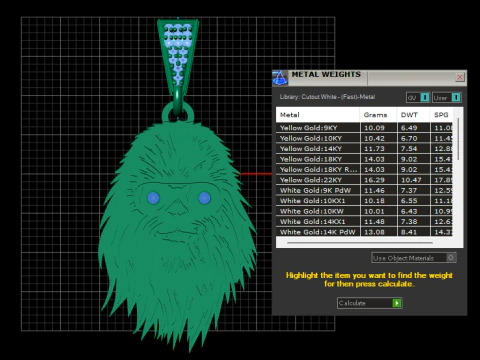Select the White Gold:10KW row
This screenshot has height=360, width=480.
364,211
